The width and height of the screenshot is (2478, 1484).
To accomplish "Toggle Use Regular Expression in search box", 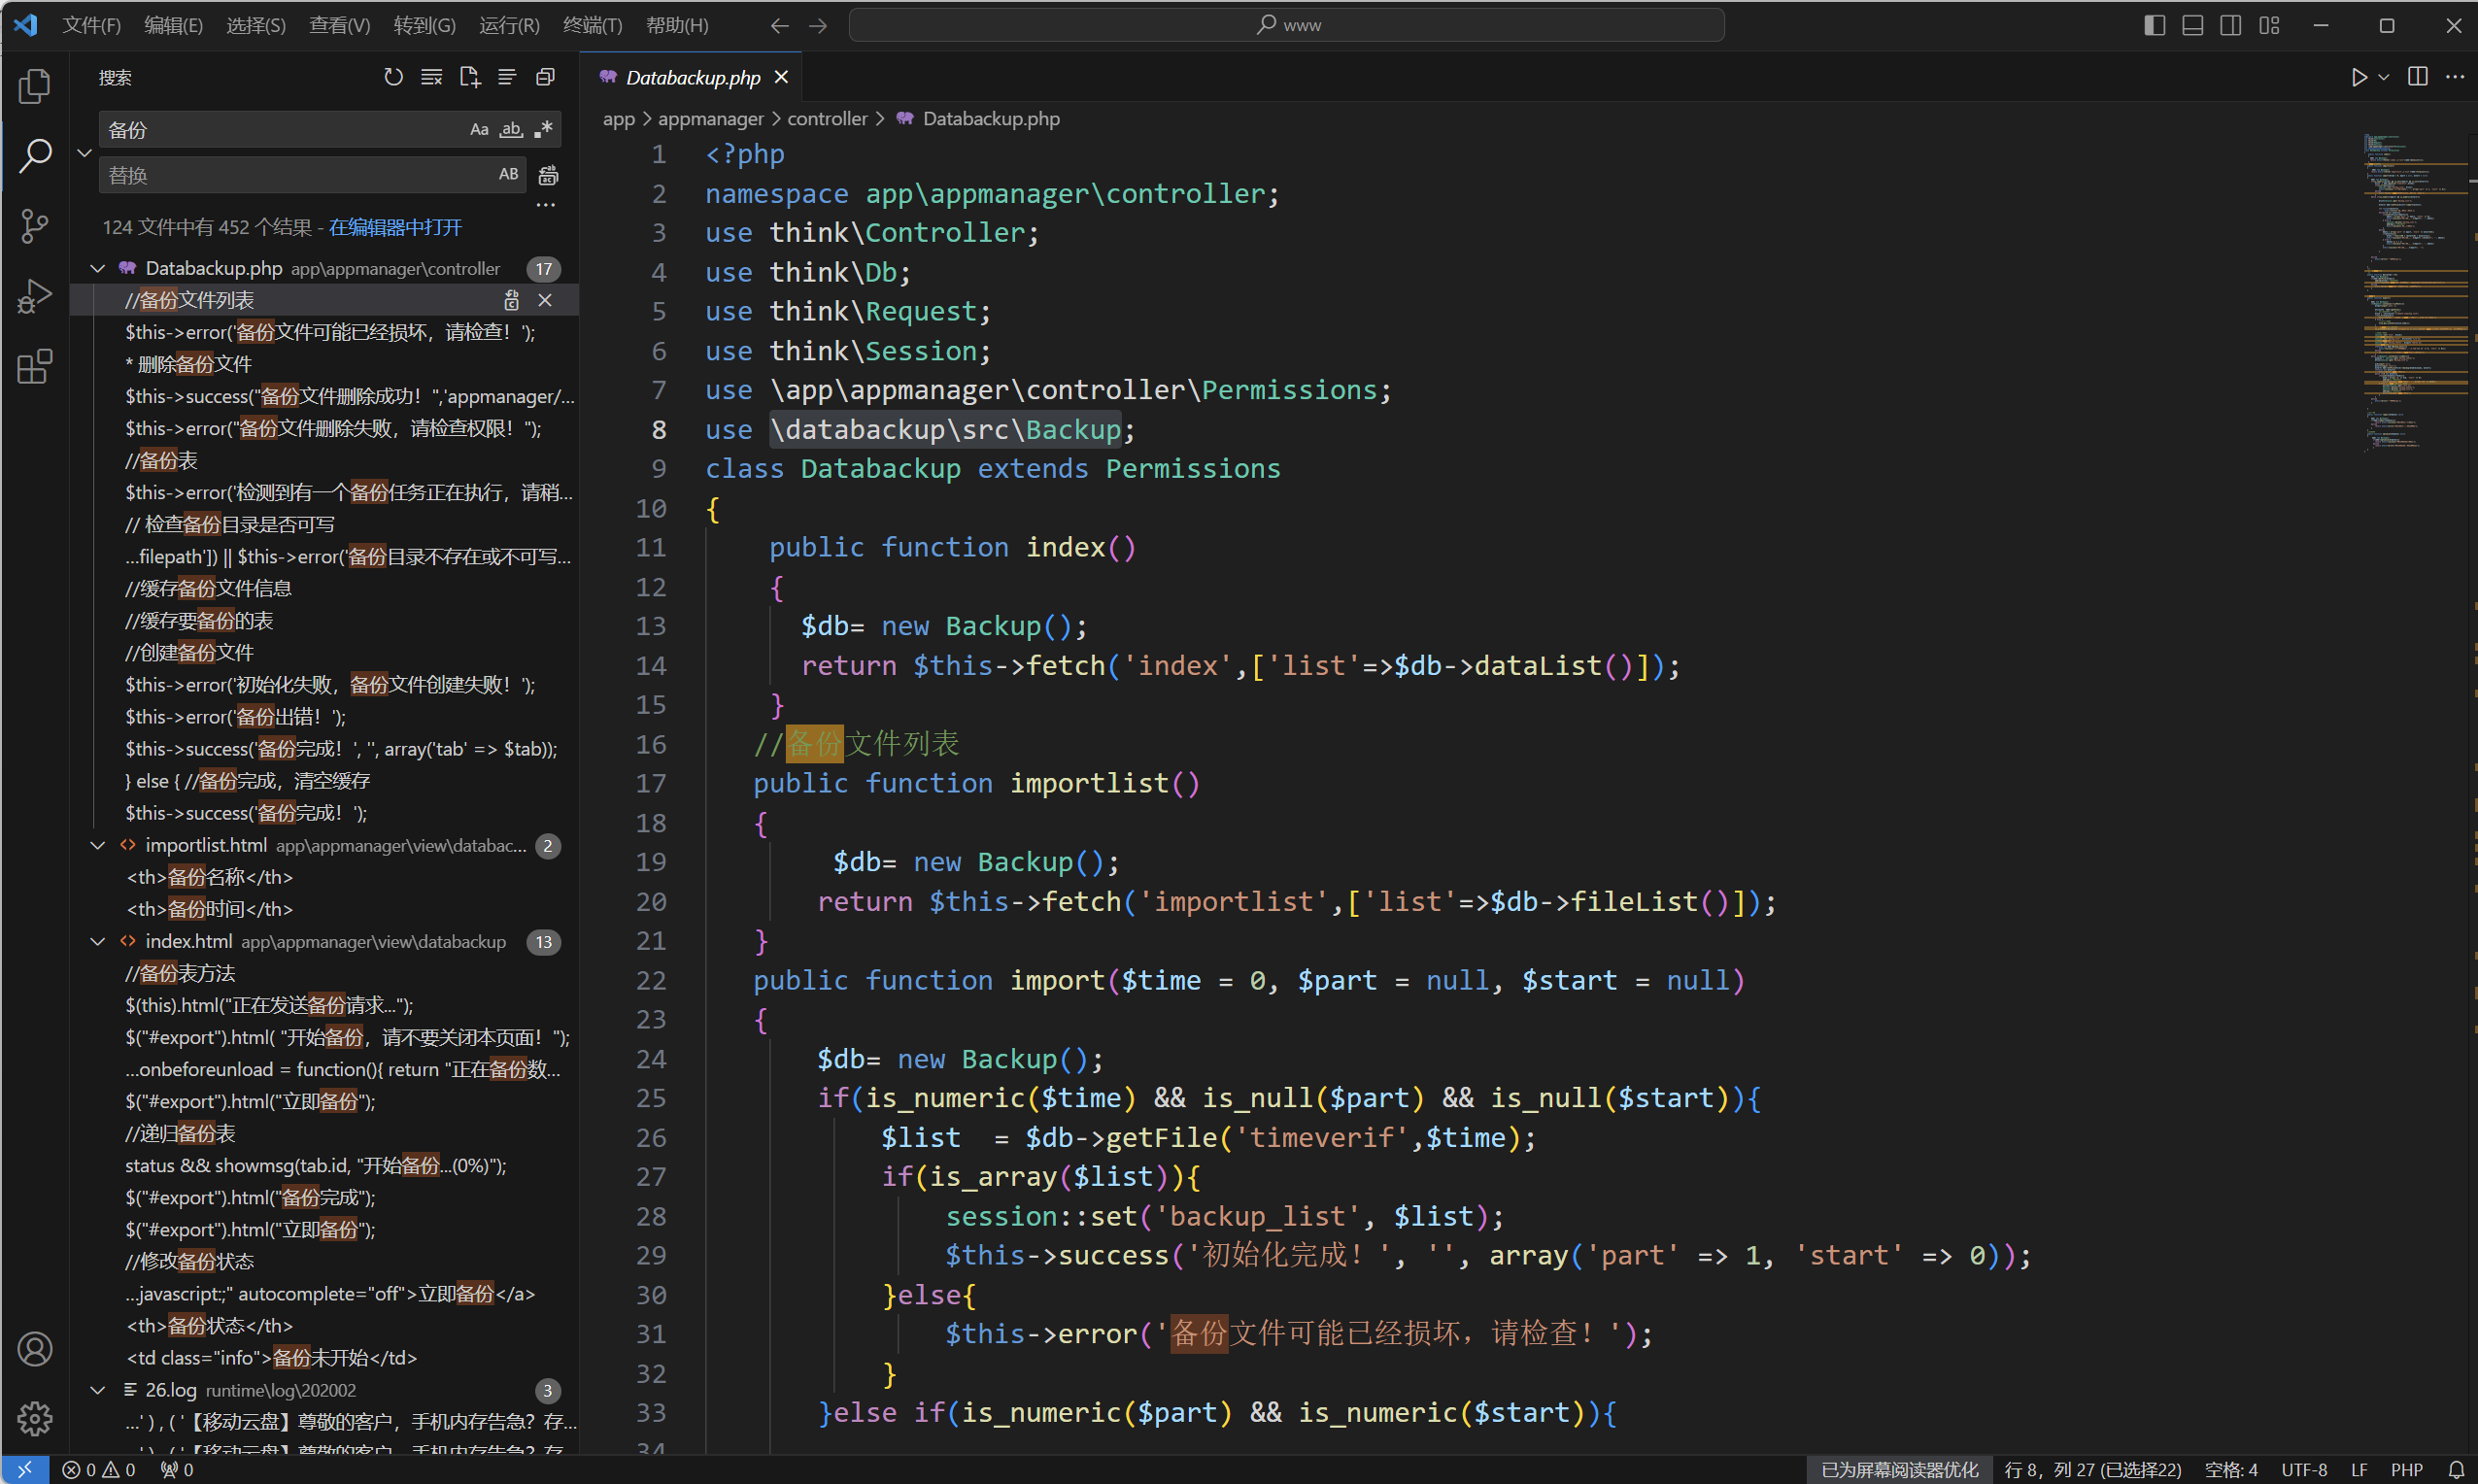I will [543, 129].
